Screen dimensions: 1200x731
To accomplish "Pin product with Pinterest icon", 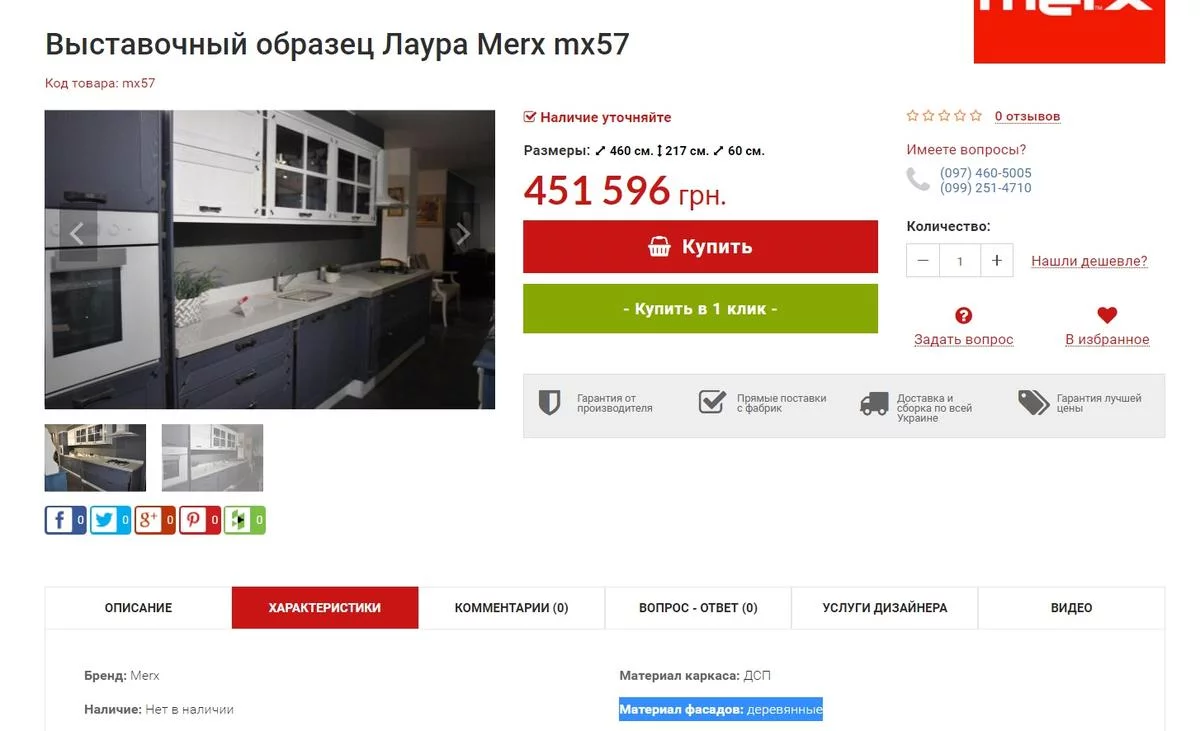I will pyautogui.click(x=193, y=520).
